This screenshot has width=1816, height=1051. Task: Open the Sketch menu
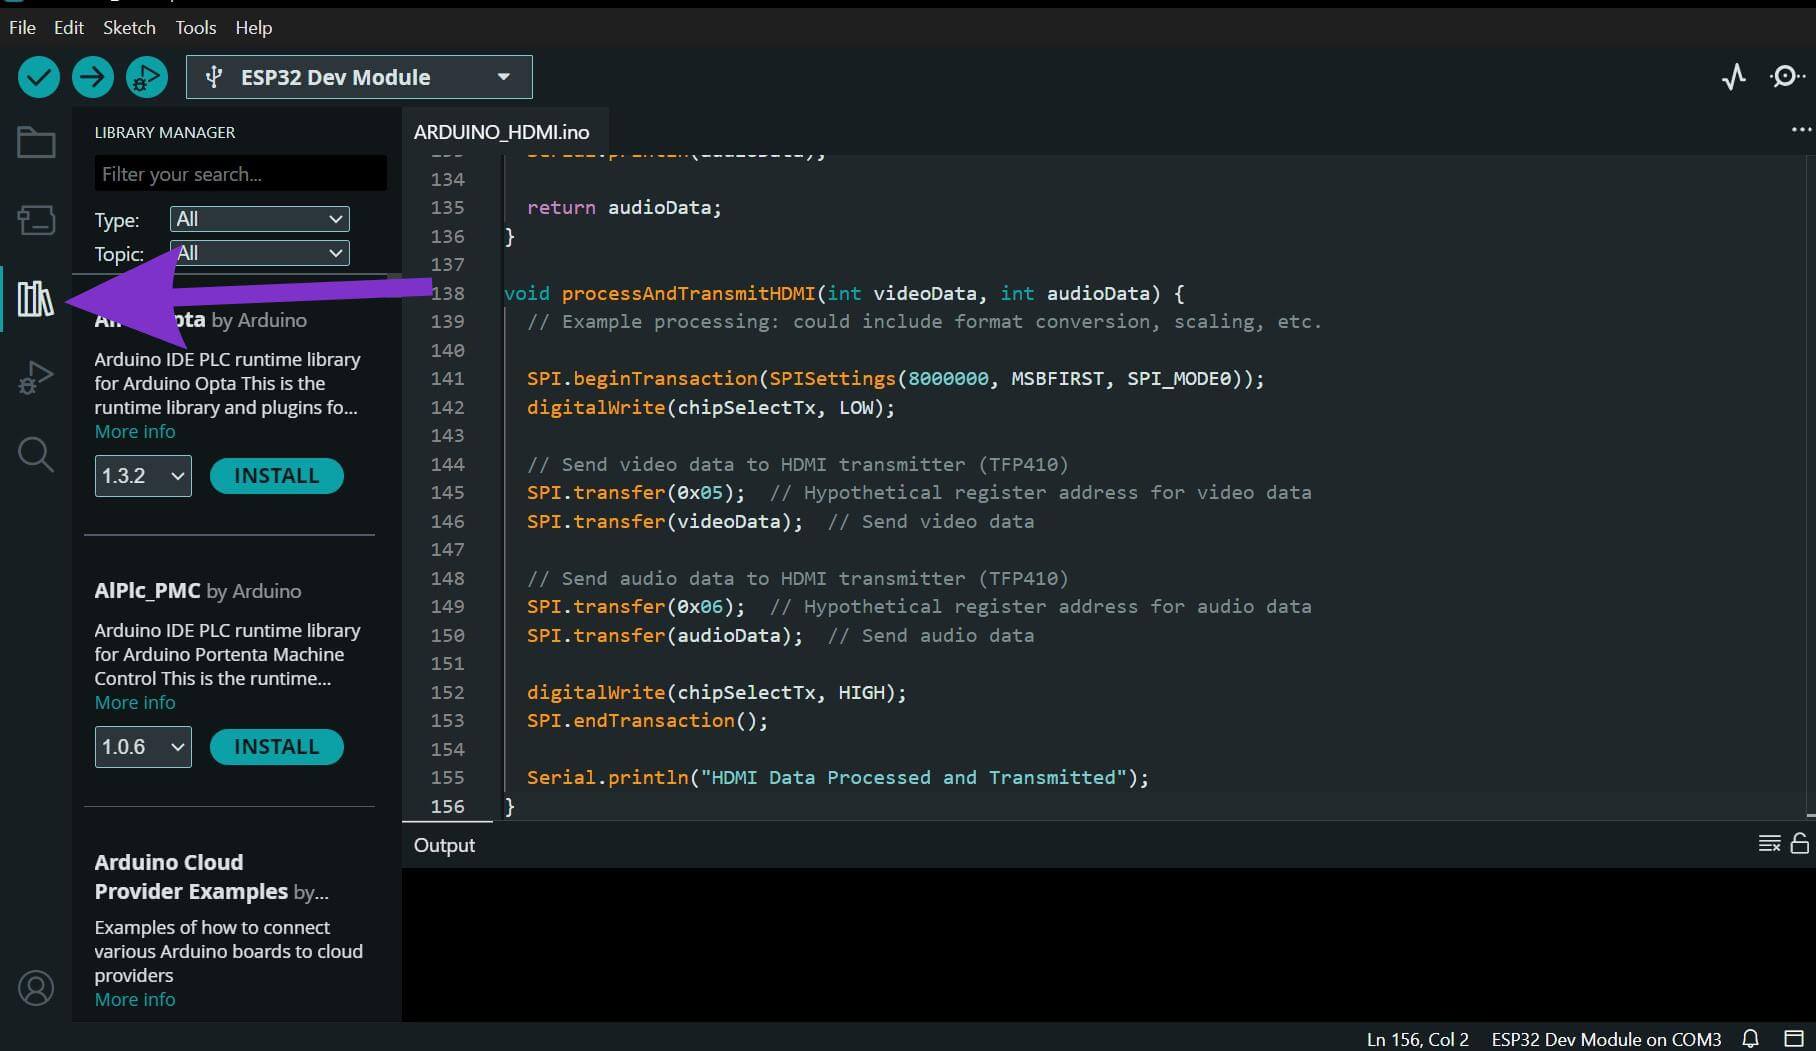(129, 28)
